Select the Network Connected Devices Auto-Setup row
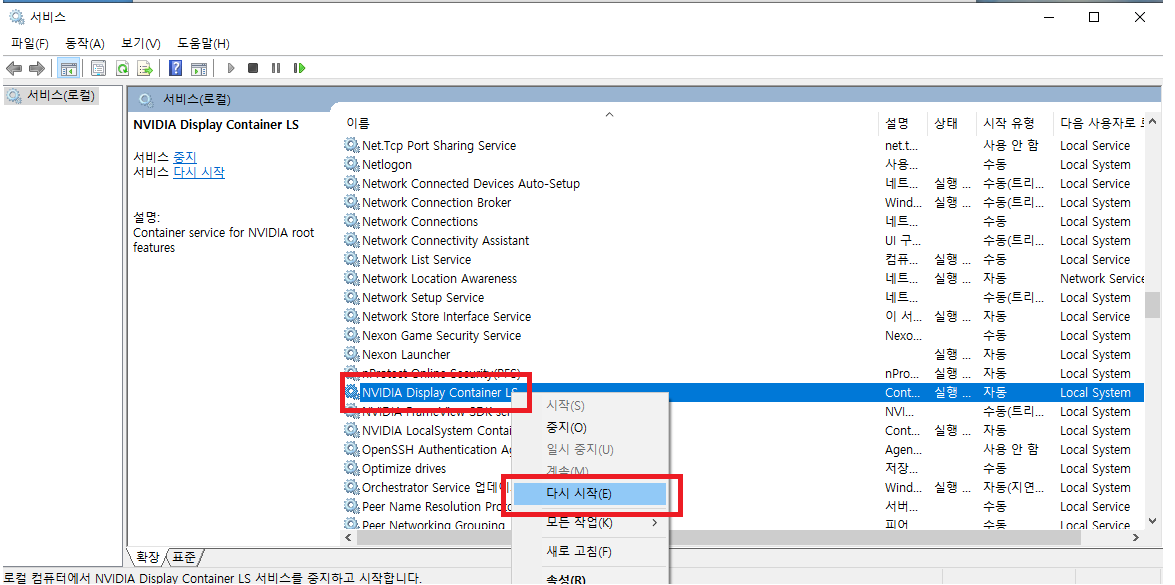This screenshot has width=1175, height=585. click(743, 184)
